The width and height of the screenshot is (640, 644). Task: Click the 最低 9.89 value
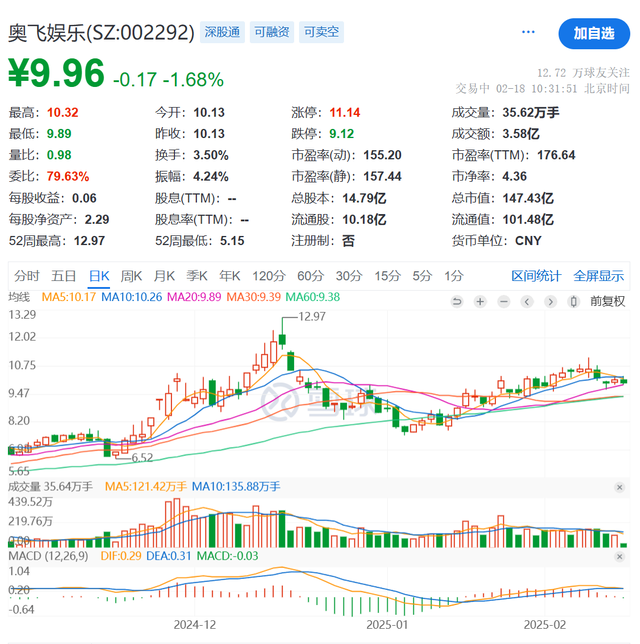59,134
